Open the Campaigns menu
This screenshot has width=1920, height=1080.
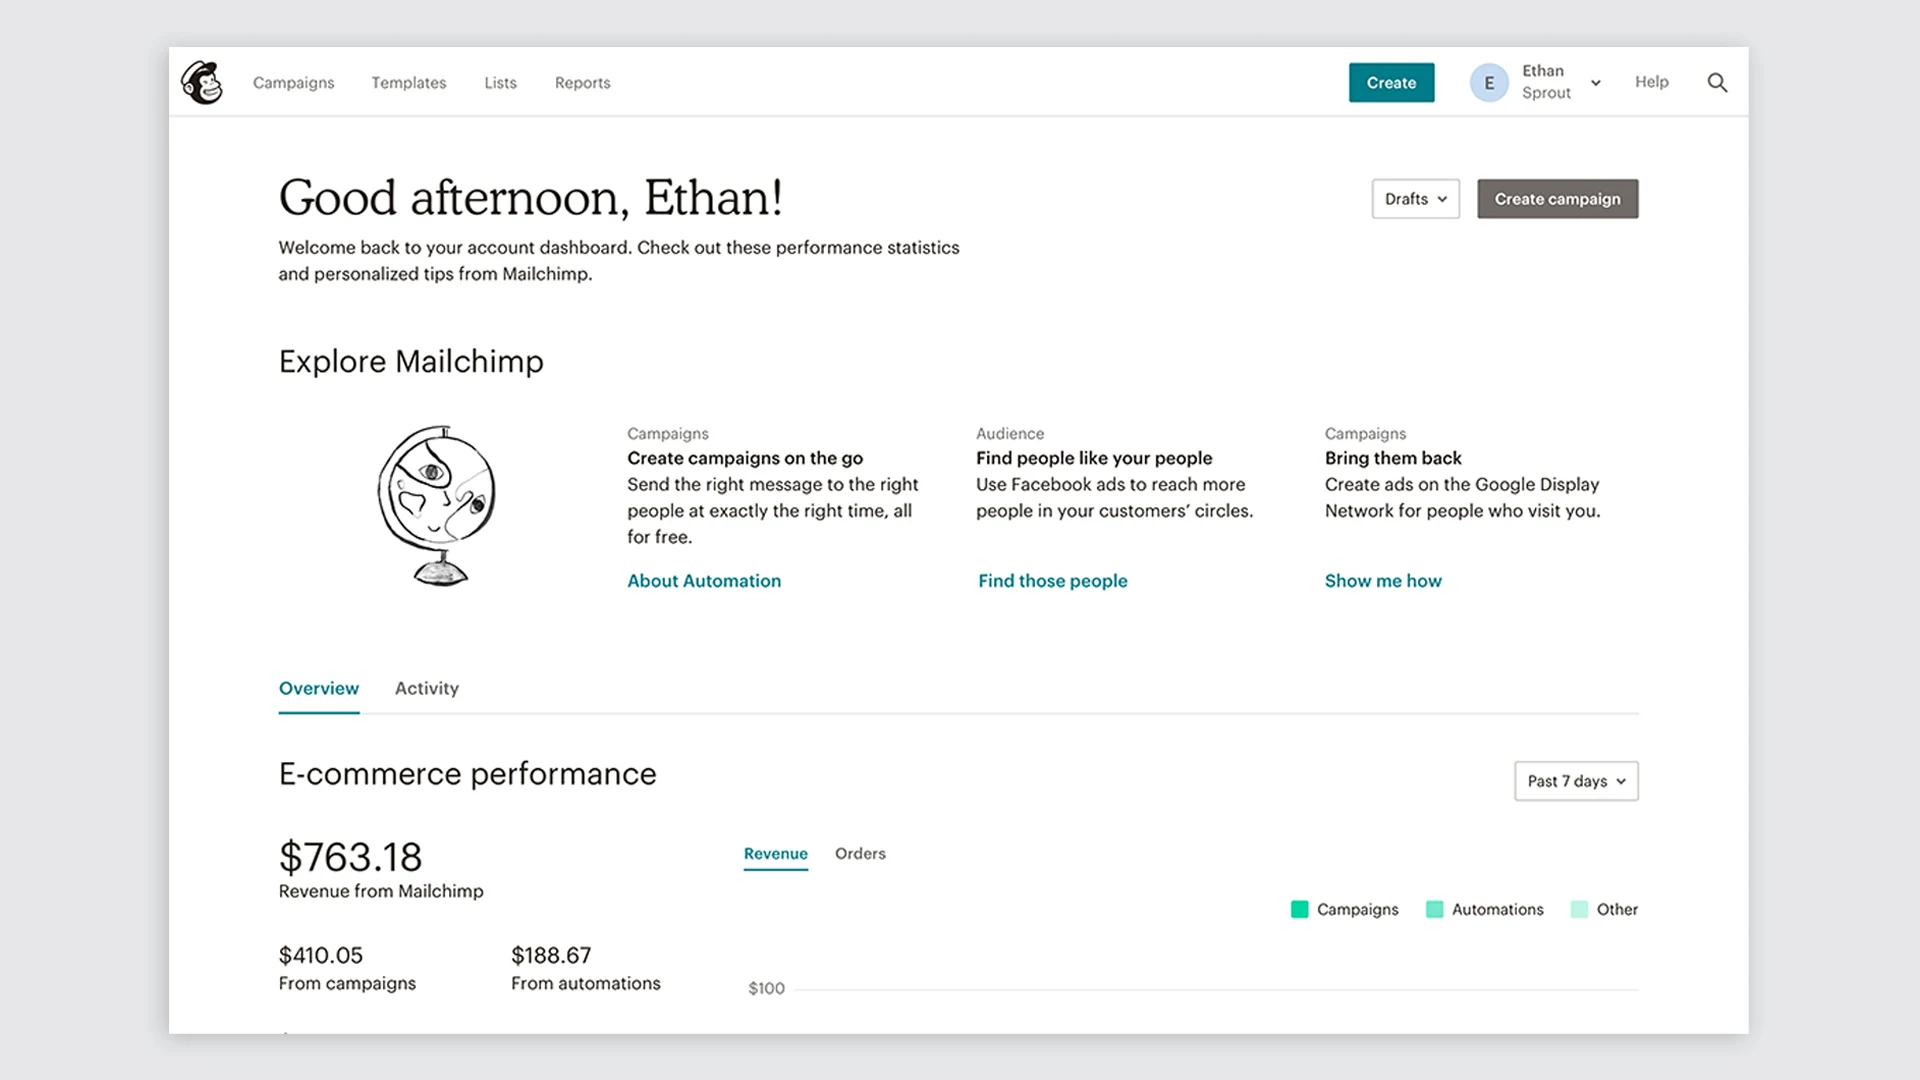pos(293,83)
